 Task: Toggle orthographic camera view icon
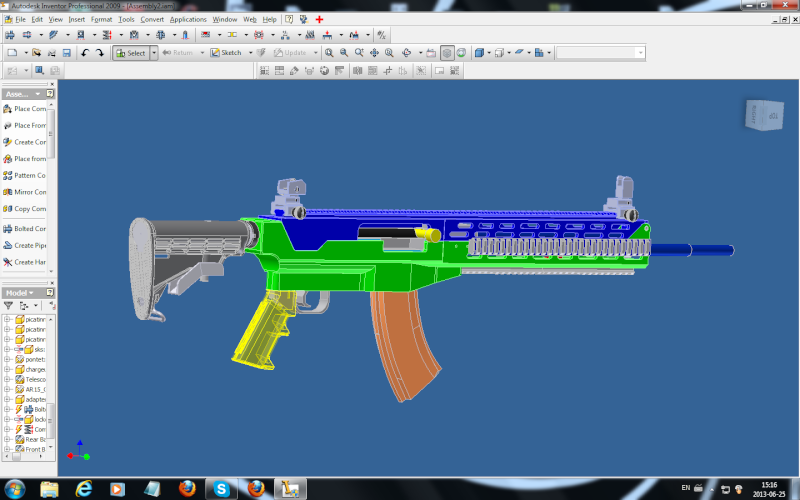pos(447,53)
